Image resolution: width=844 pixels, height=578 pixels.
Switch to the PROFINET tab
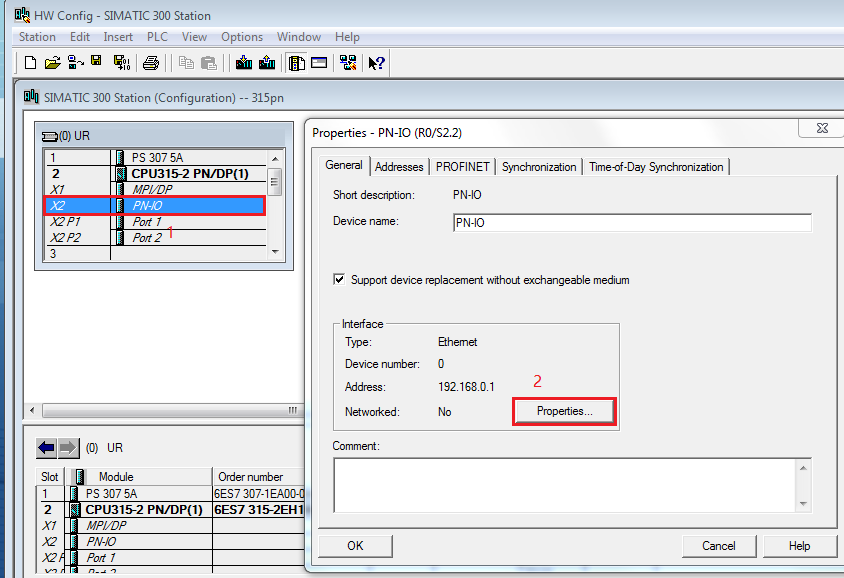pyautogui.click(x=462, y=167)
